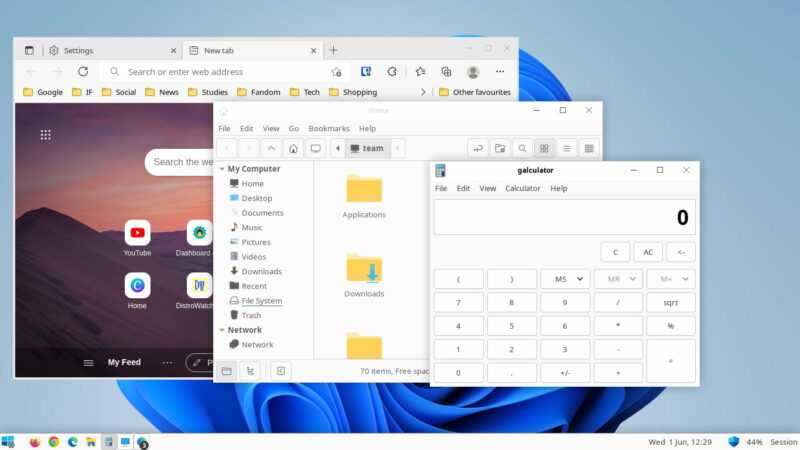Image resolution: width=800 pixels, height=450 pixels.
Task: Click path bar left scroll arrow
Action: 338,148
